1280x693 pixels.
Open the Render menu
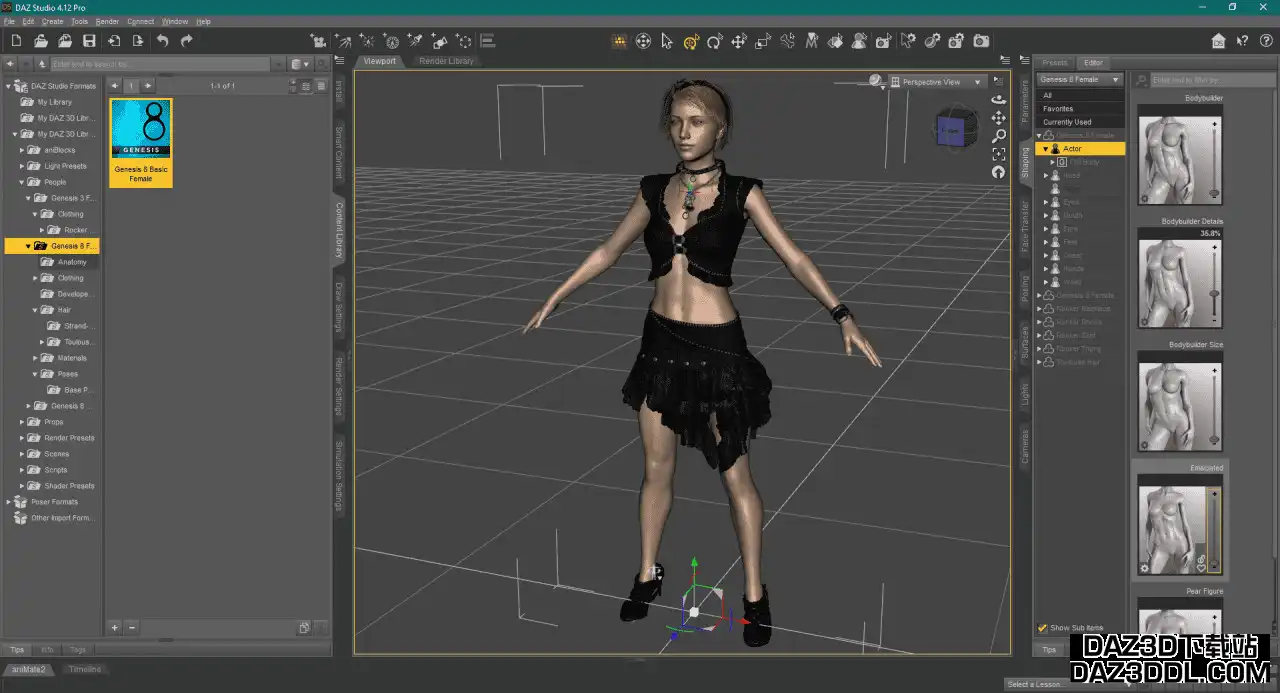tap(107, 21)
